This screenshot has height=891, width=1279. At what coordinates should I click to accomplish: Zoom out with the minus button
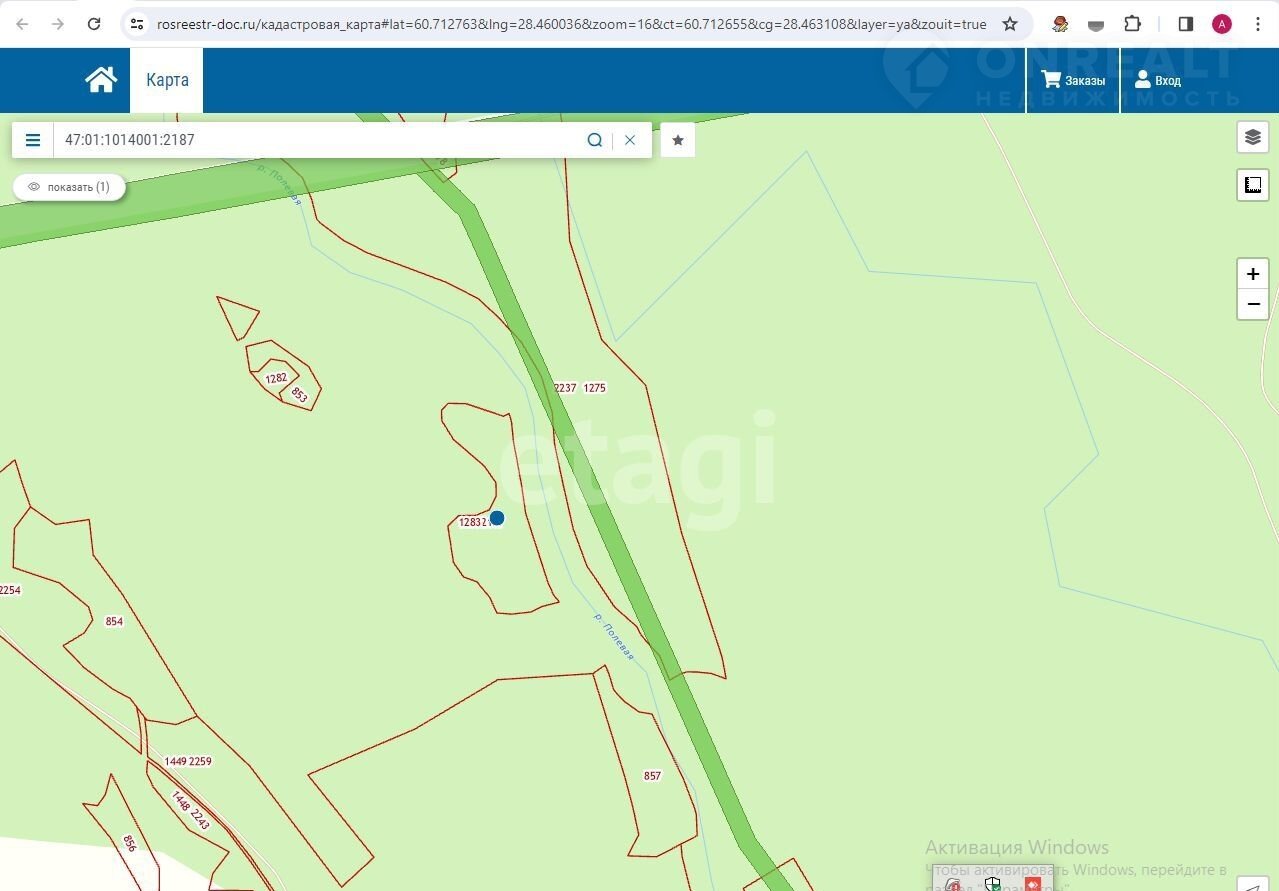(x=1252, y=304)
